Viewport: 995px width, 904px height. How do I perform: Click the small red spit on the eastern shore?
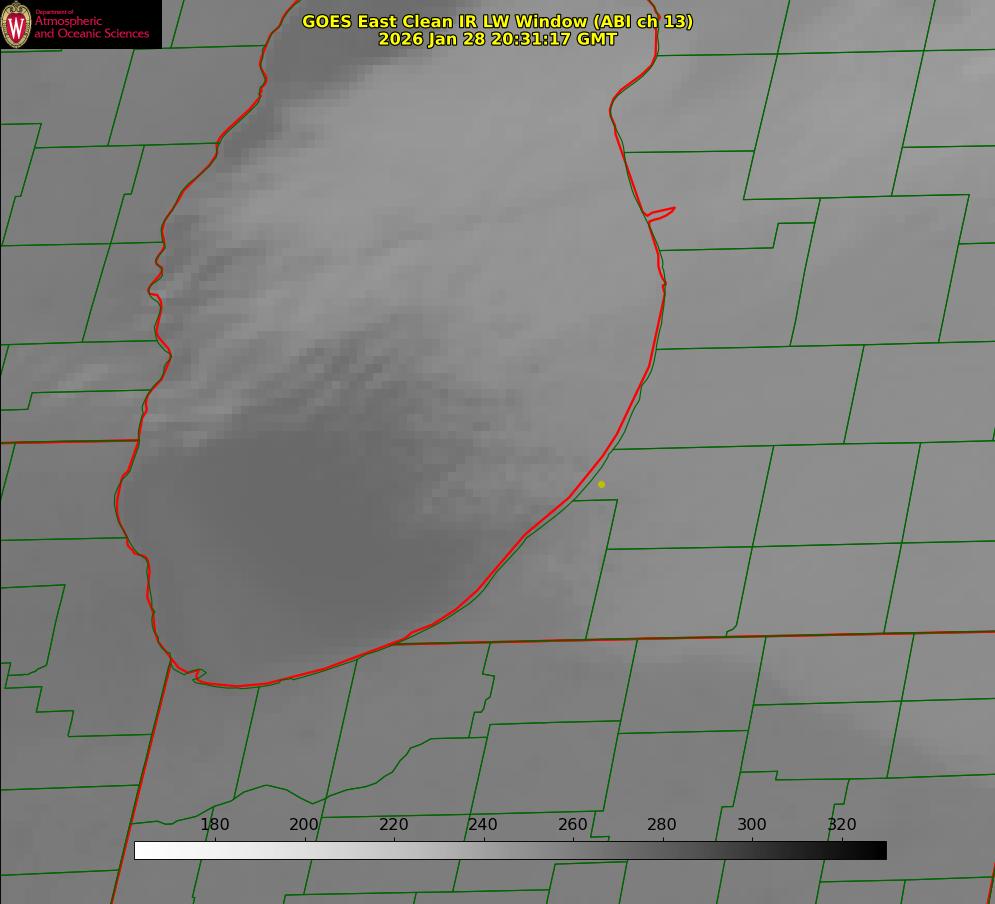click(661, 212)
